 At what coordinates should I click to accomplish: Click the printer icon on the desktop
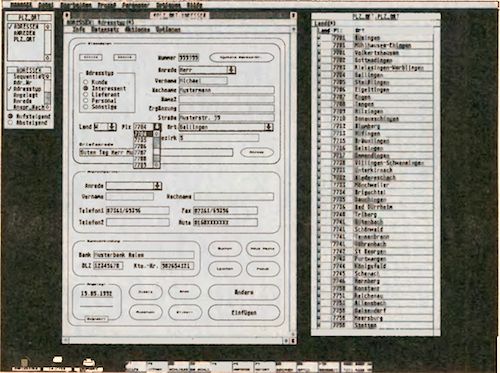coord(89,363)
